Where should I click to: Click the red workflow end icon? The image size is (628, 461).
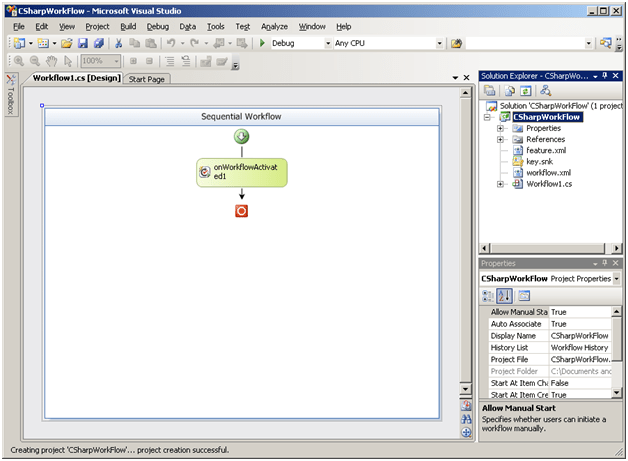click(x=241, y=211)
